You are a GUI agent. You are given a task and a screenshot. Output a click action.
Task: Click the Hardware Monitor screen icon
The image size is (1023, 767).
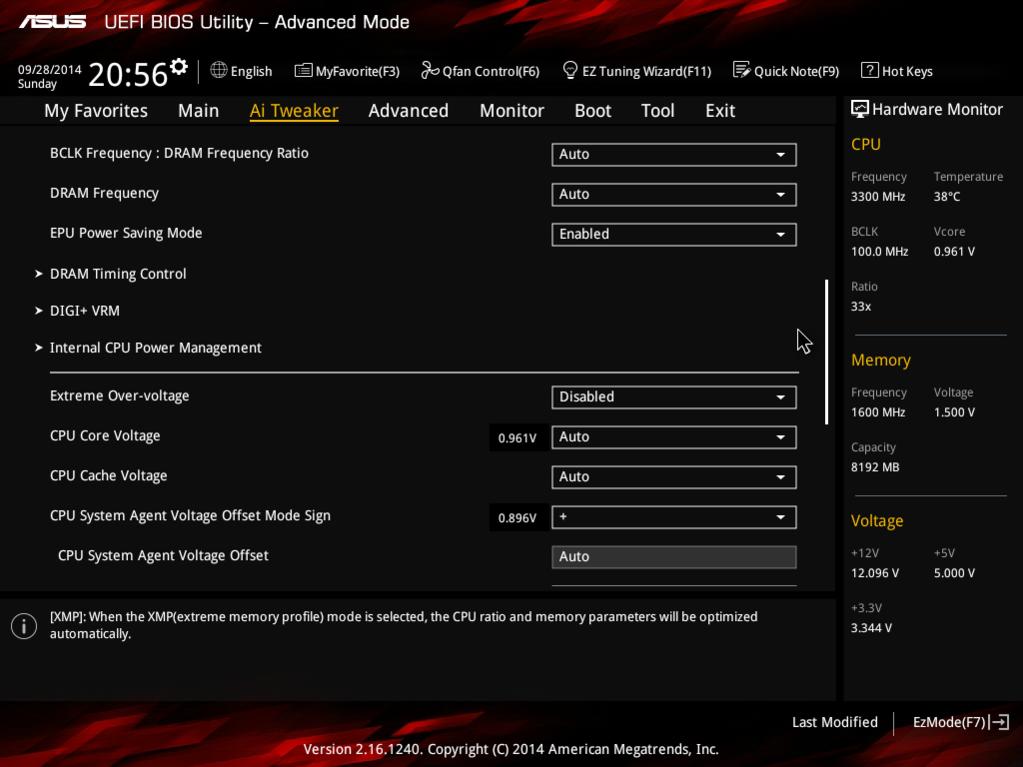click(x=860, y=109)
